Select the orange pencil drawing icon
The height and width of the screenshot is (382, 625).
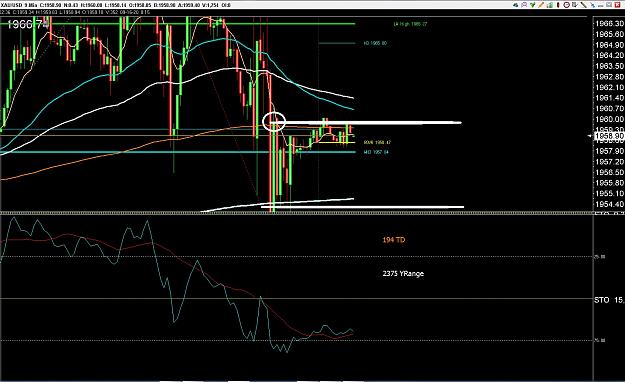(541, 5)
